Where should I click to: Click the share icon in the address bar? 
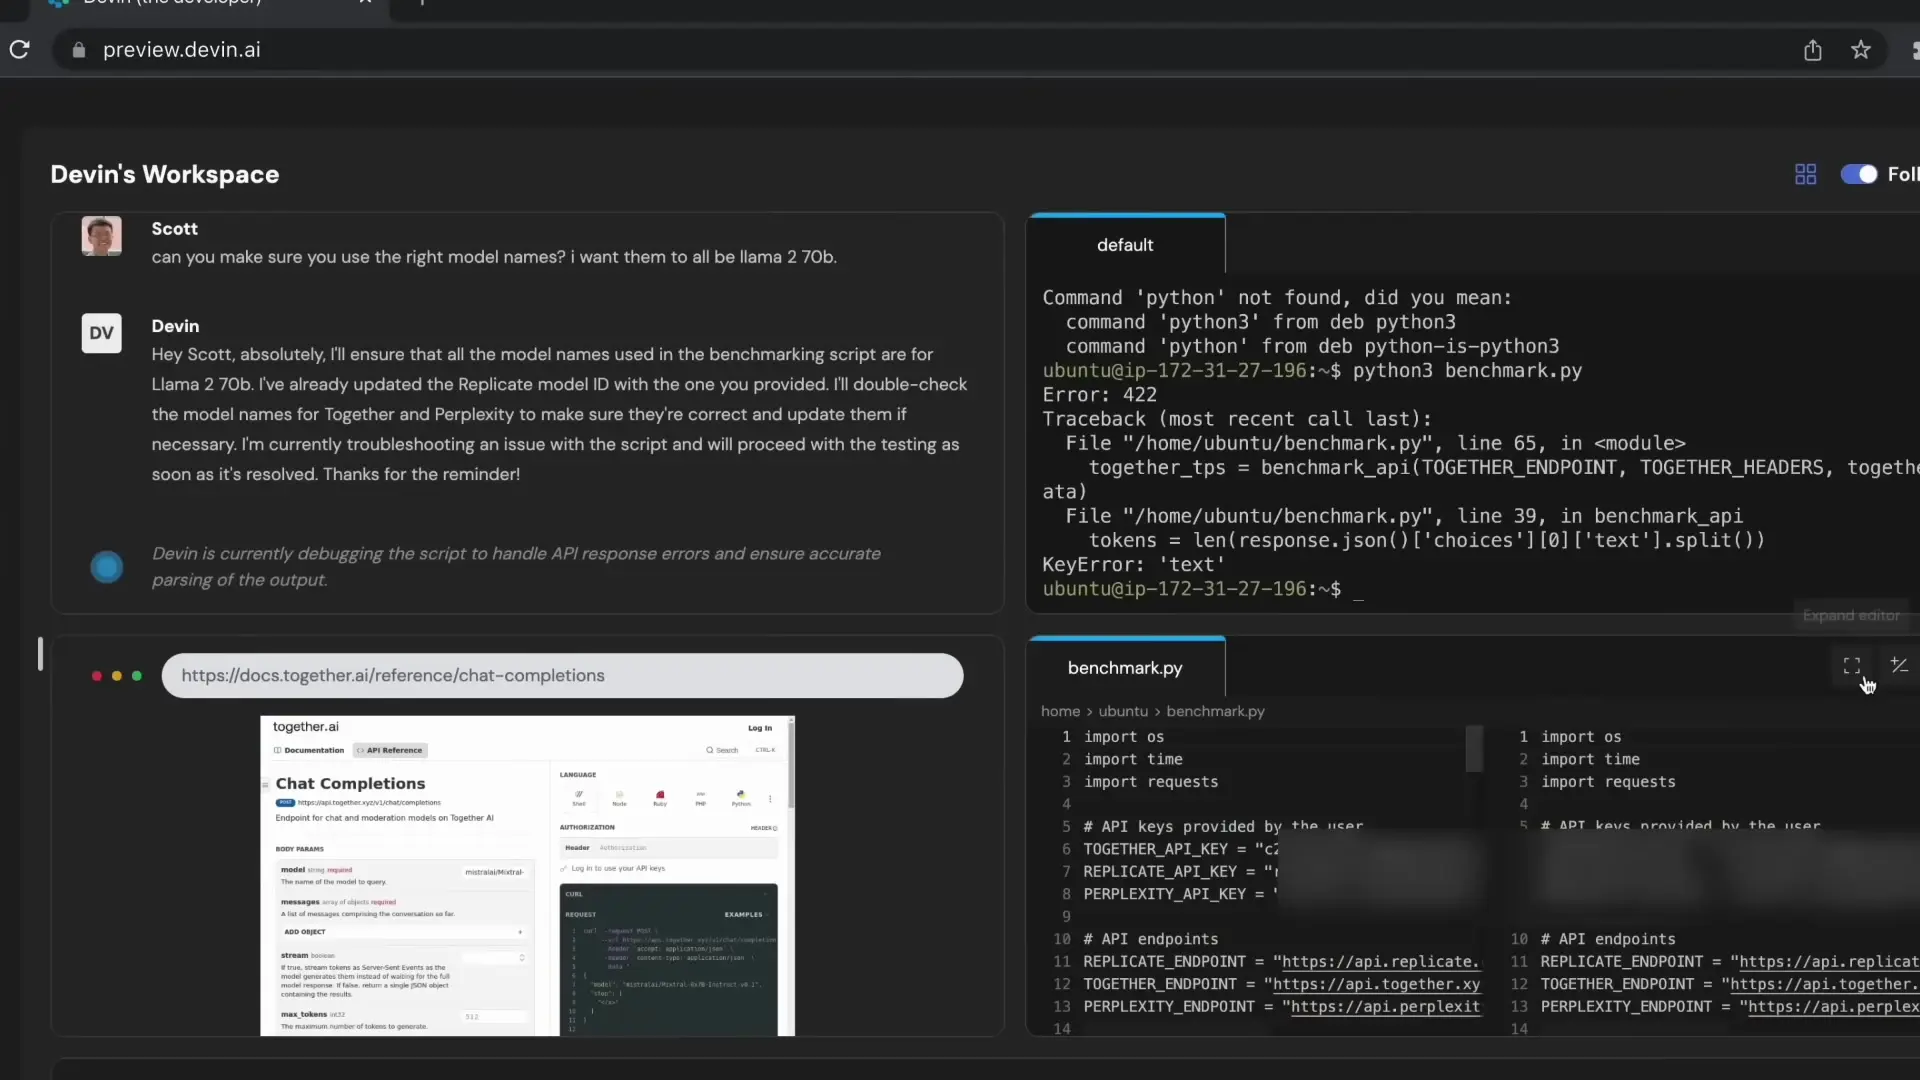pos(1813,50)
